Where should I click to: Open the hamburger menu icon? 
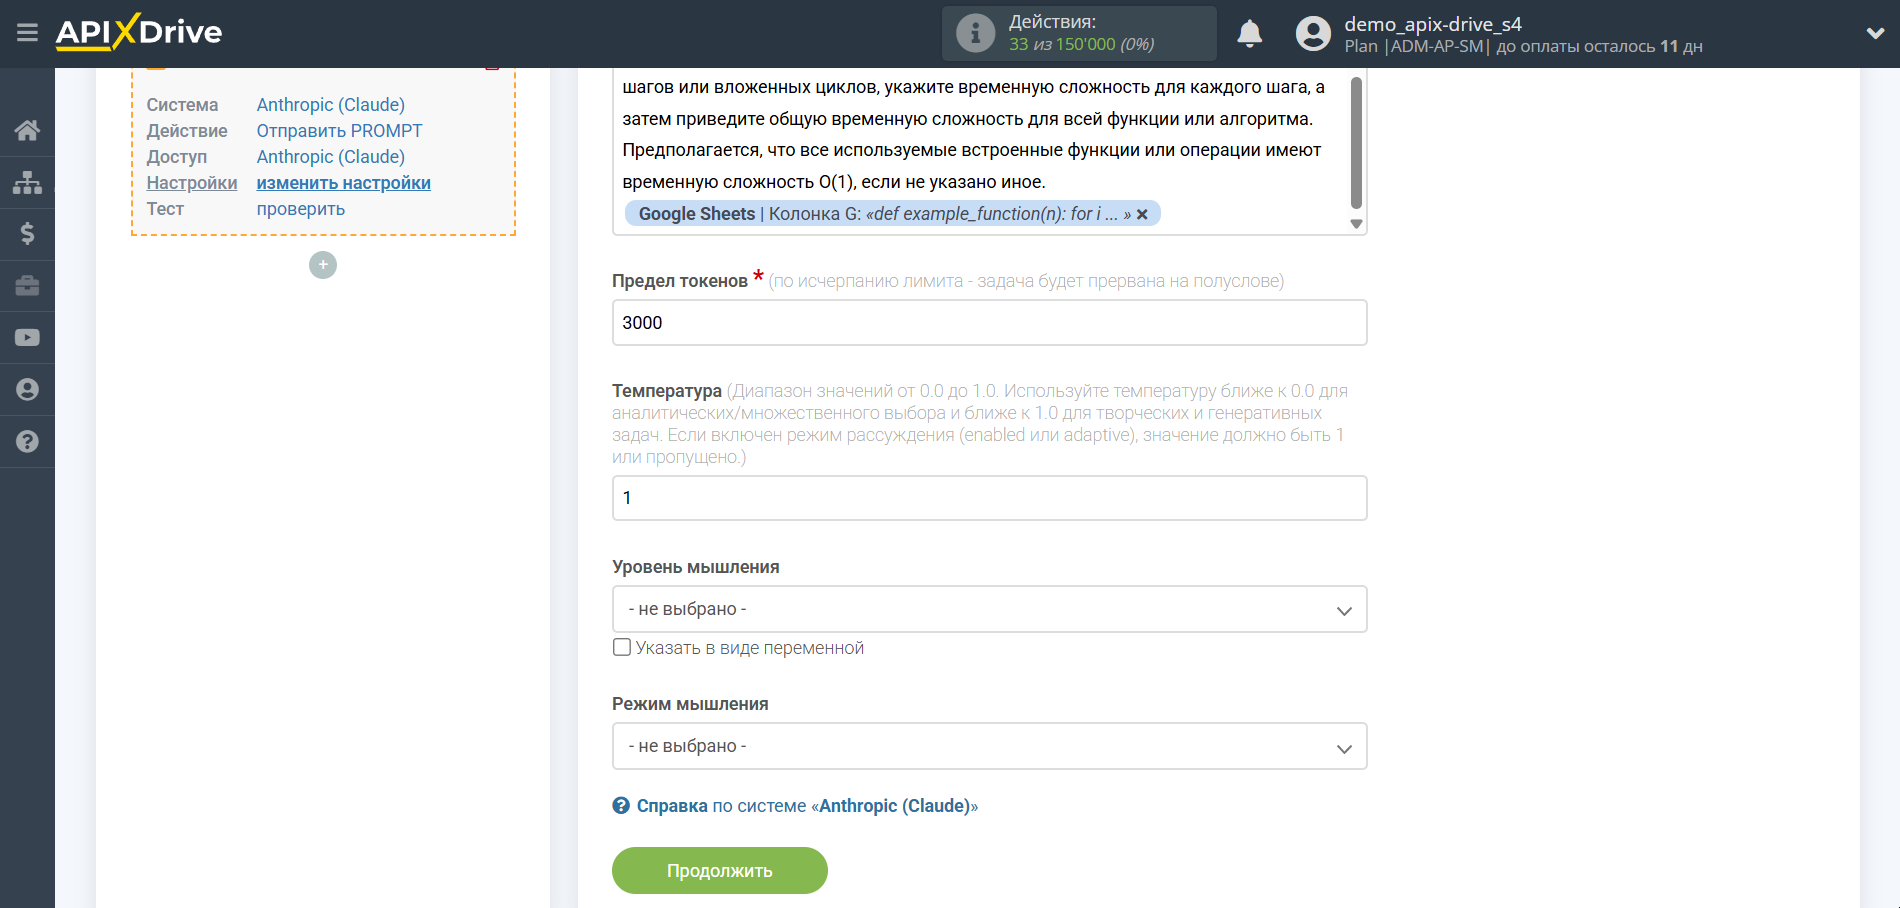(27, 33)
